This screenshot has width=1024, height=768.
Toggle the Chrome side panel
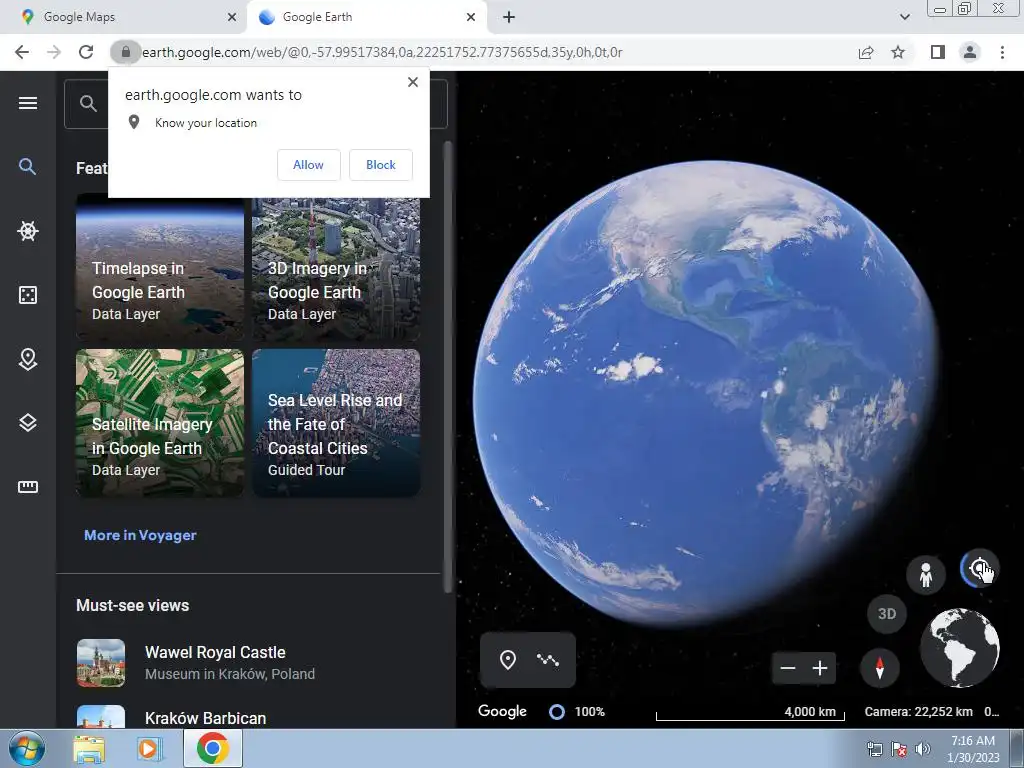938,52
